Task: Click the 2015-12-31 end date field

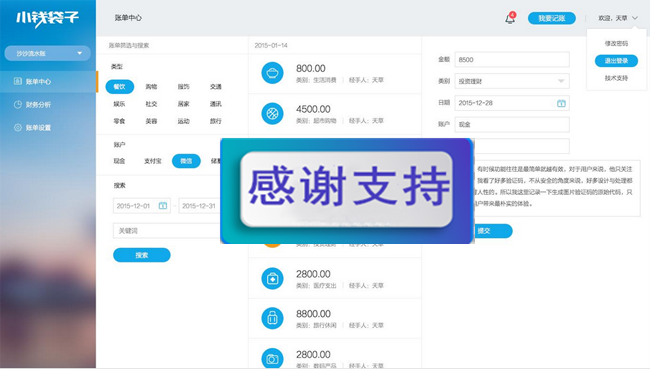Action: [x=199, y=206]
